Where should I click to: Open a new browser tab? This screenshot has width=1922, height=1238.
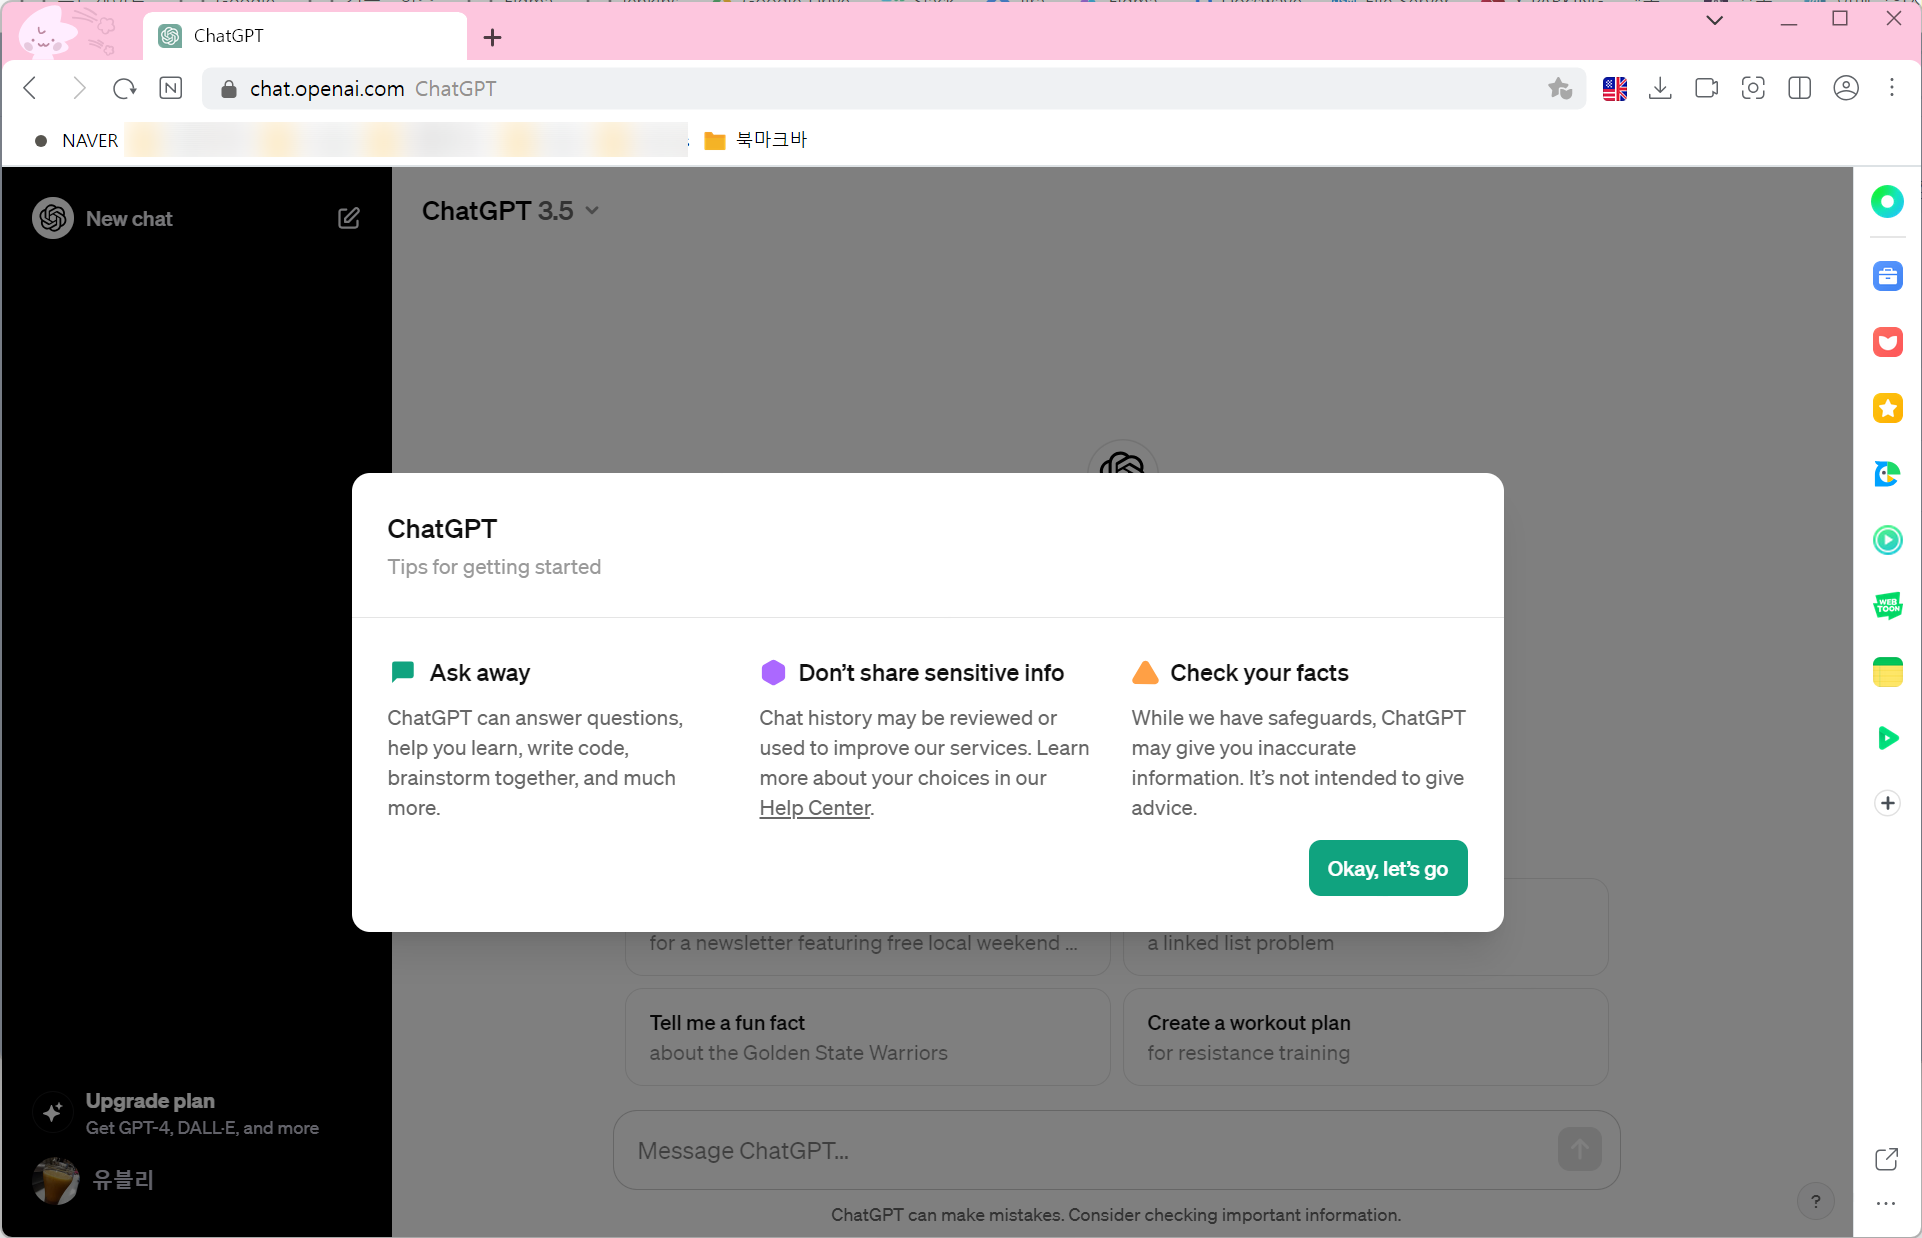(492, 38)
